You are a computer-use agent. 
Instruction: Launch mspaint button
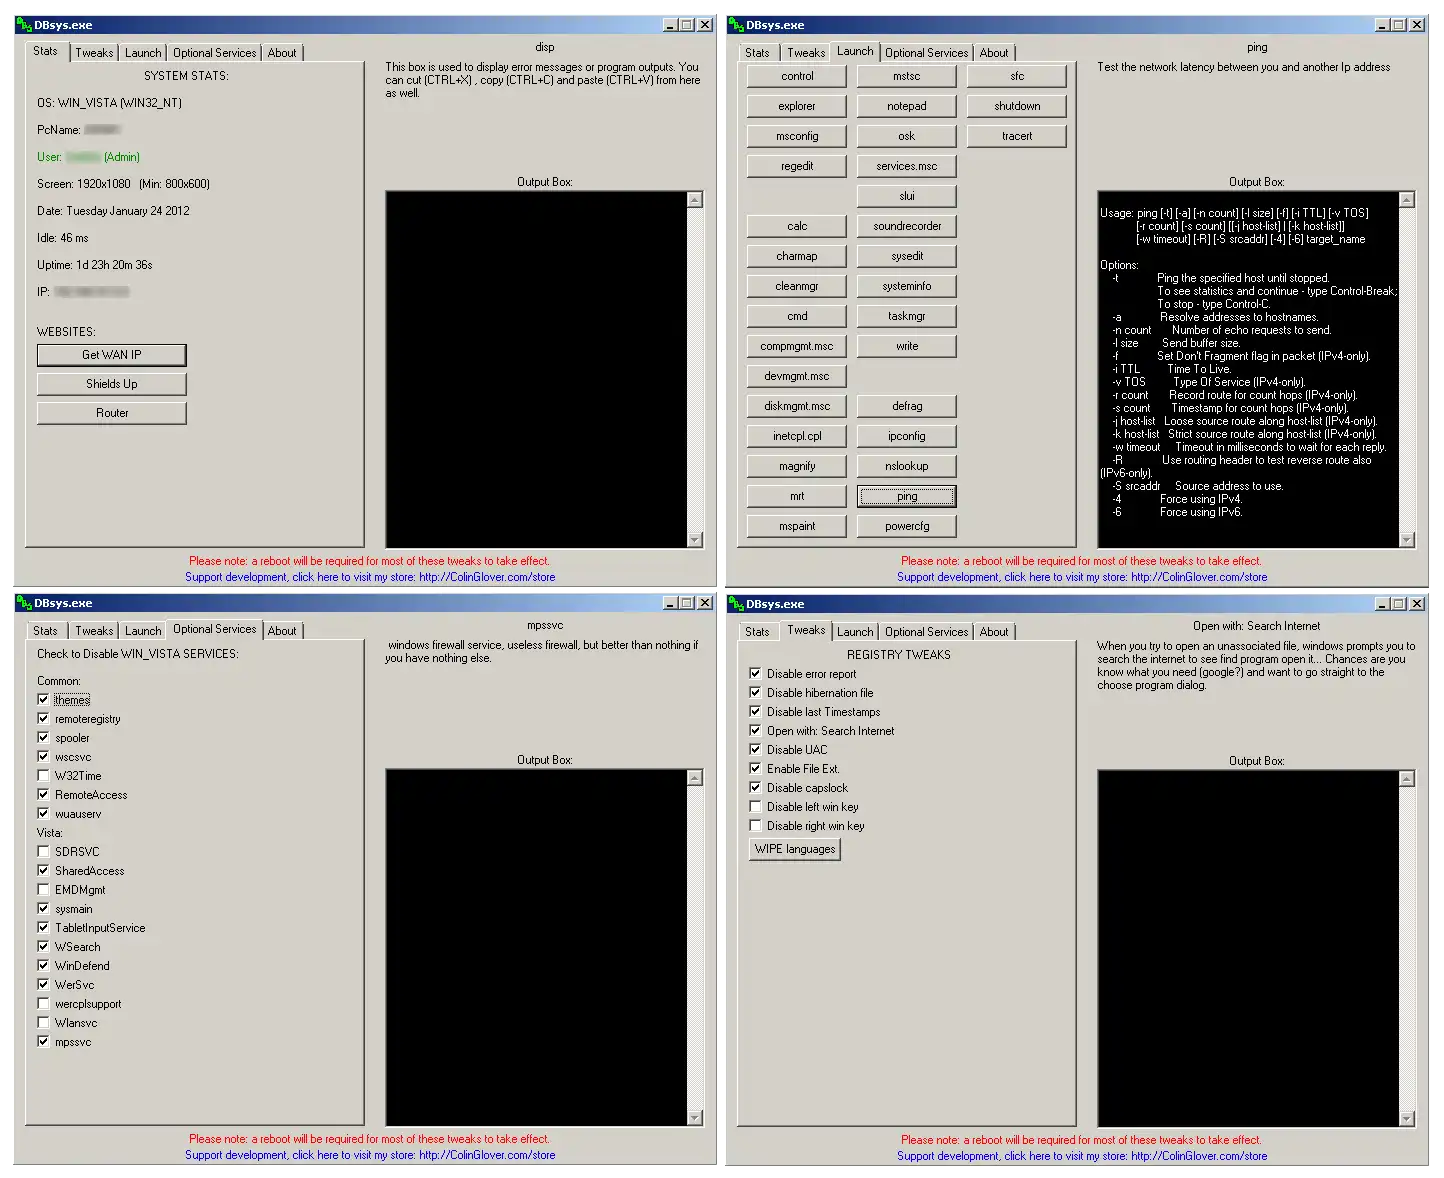point(797,526)
